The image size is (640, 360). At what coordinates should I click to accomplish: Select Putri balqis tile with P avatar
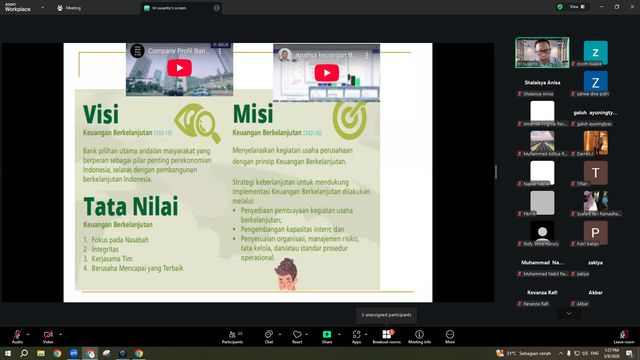tap(596, 233)
